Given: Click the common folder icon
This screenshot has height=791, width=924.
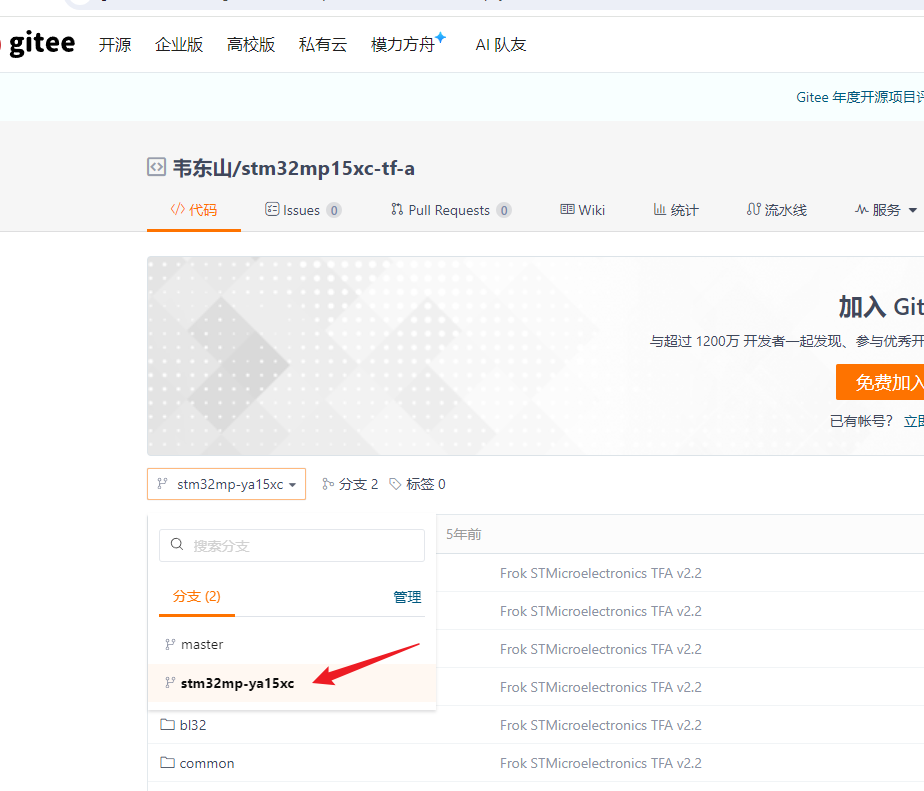Looking at the screenshot, I should (168, 763).
